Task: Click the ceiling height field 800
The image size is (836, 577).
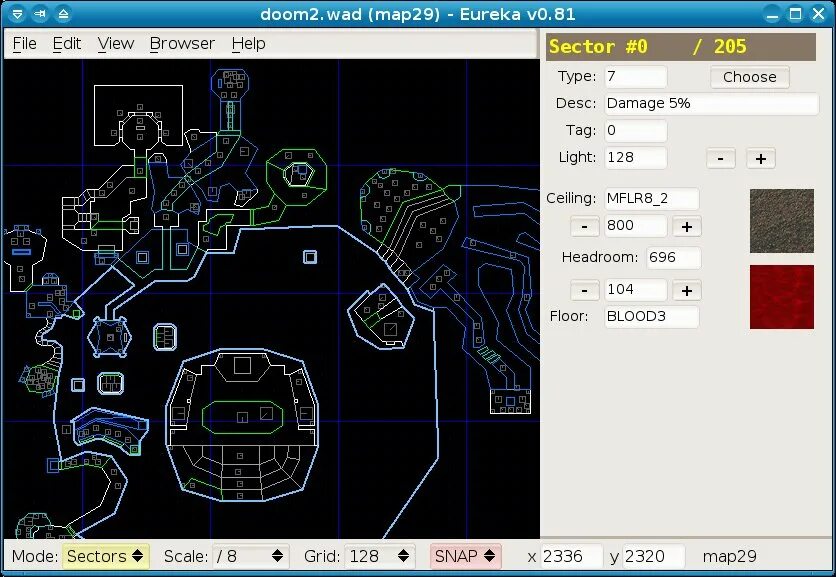Action: pyautogui.click(x=636, y=226)
